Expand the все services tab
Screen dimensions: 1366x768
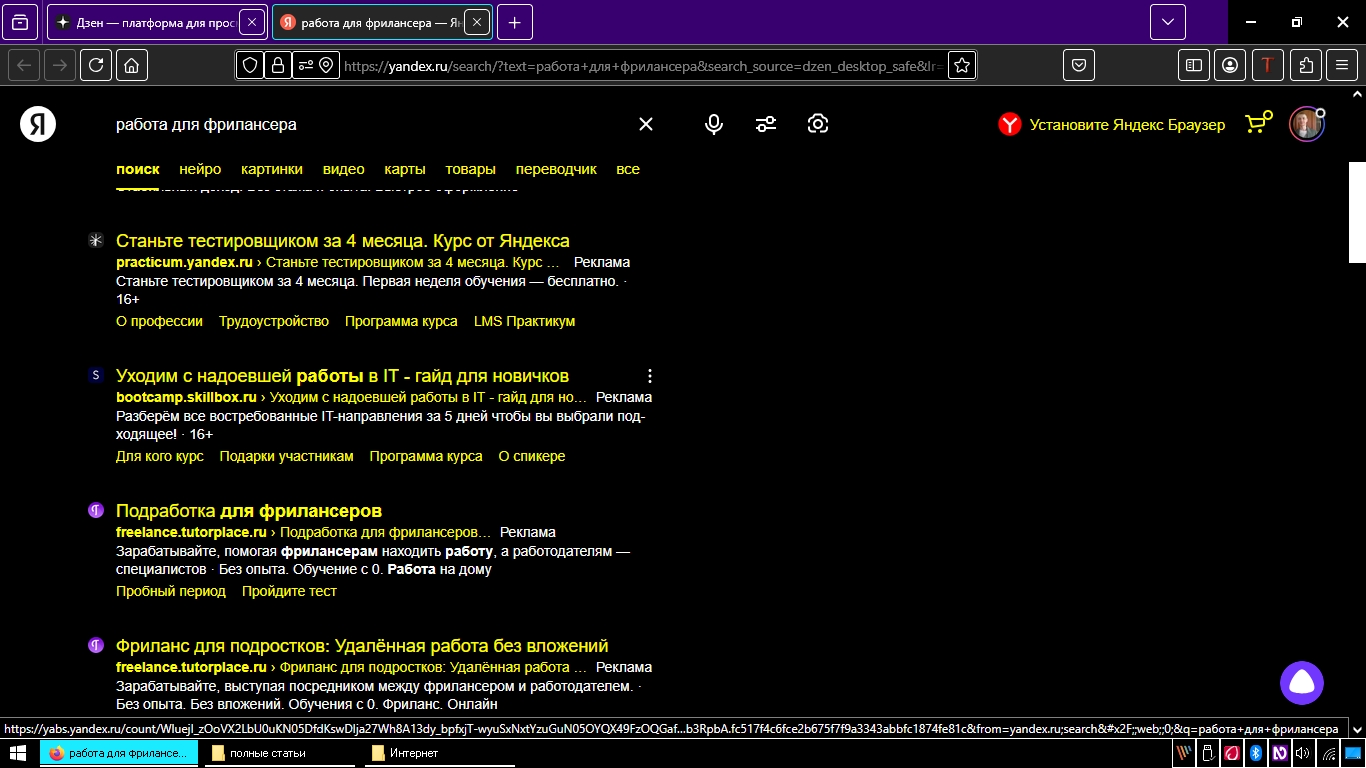(x=628, y=169)
